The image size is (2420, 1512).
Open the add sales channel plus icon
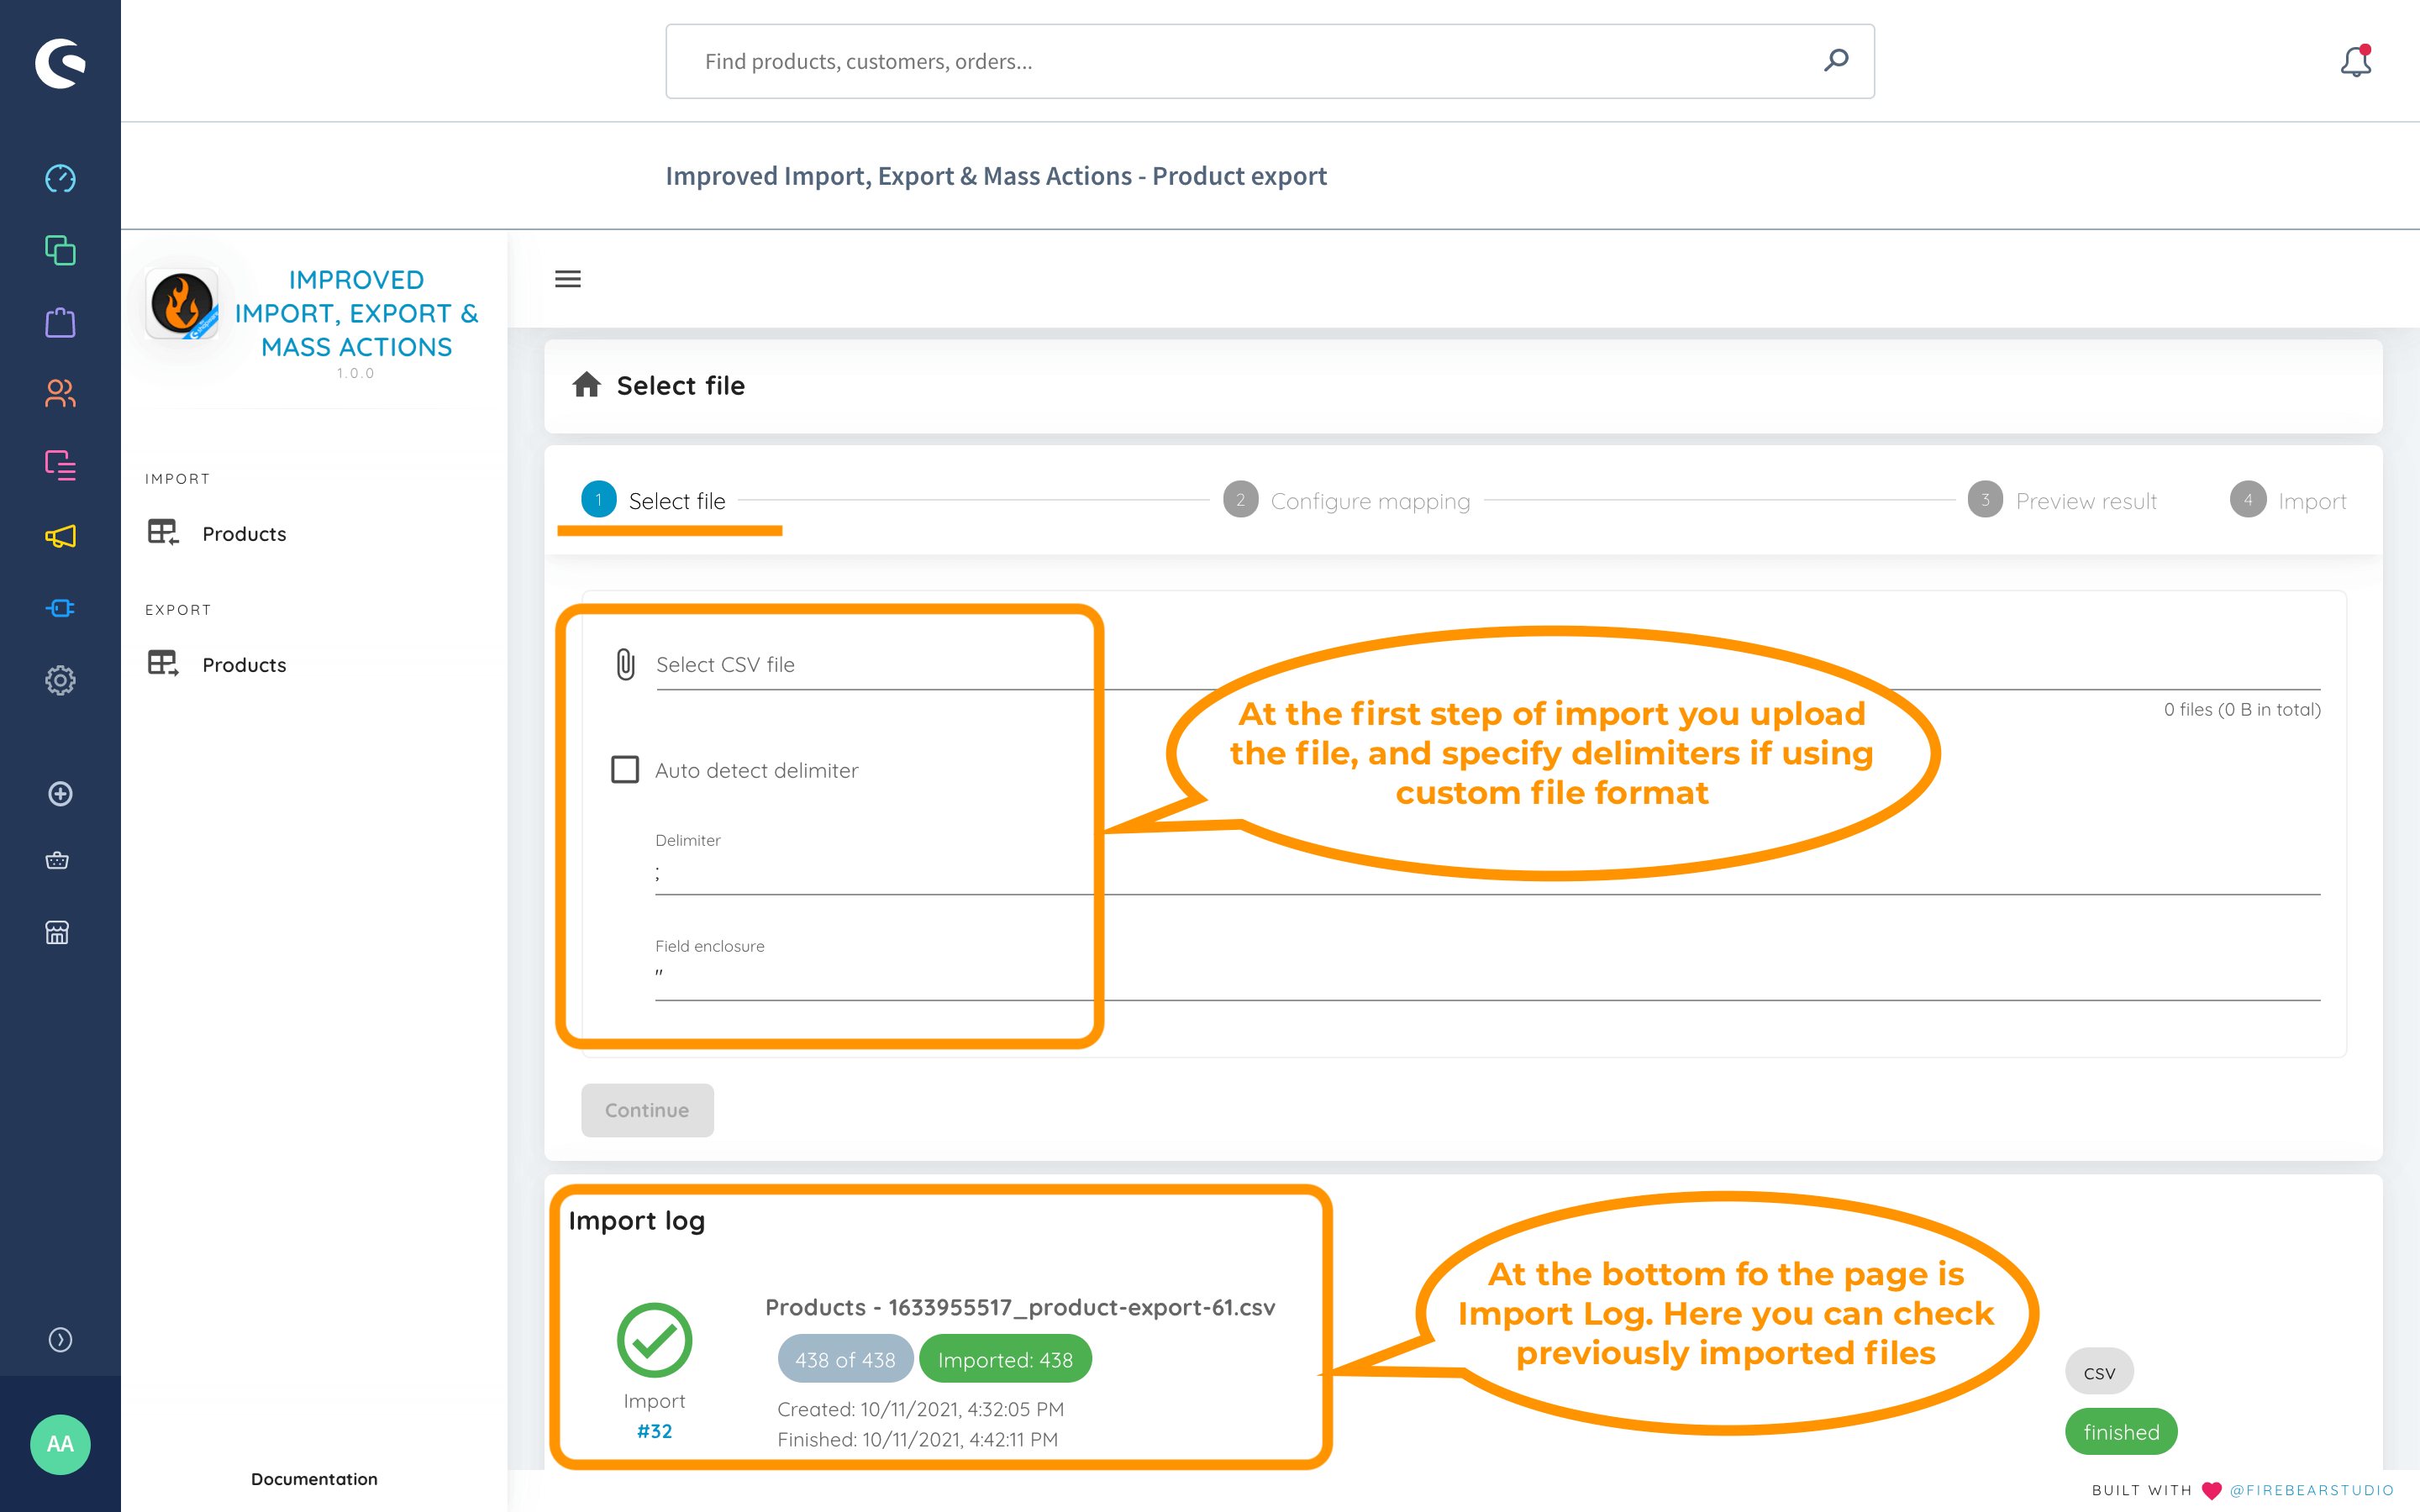coord(60,793)
